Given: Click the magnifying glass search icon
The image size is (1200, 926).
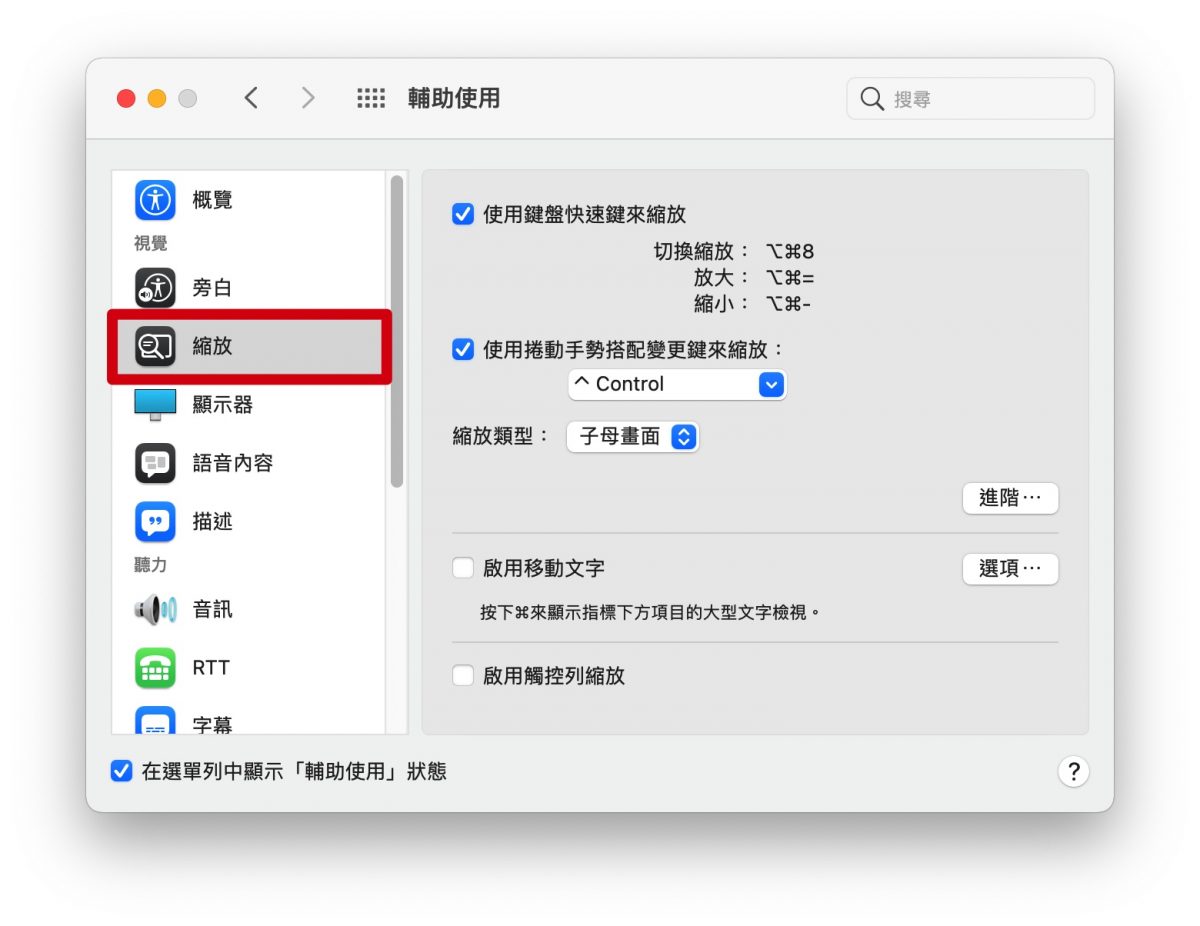Looking at the screenshot, I should (x=871, y=99).
